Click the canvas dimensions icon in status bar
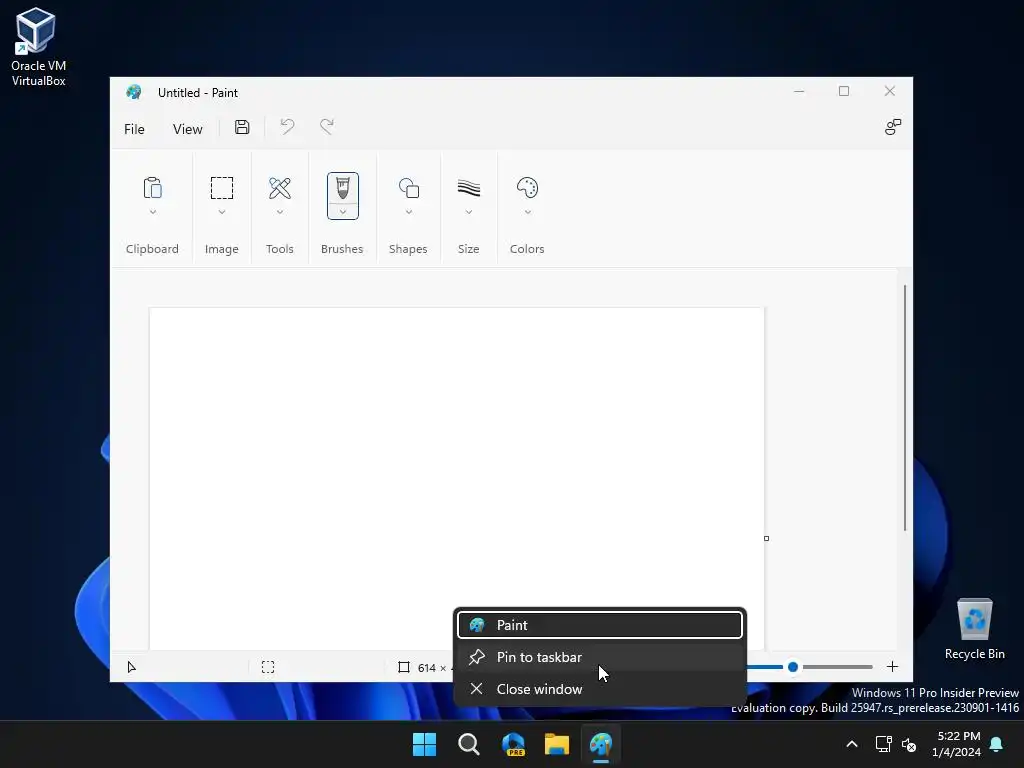The width and height of the screenshot is (1024, 768). click(x=404, y=667)
